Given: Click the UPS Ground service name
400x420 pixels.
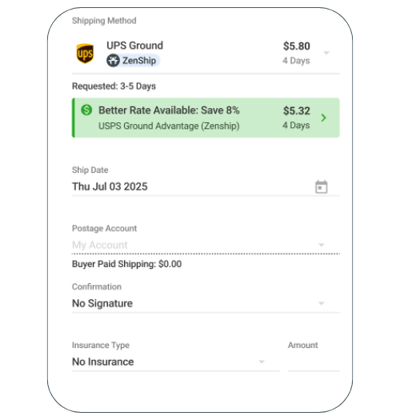Looking at the screenshot, I should [135, 45].
